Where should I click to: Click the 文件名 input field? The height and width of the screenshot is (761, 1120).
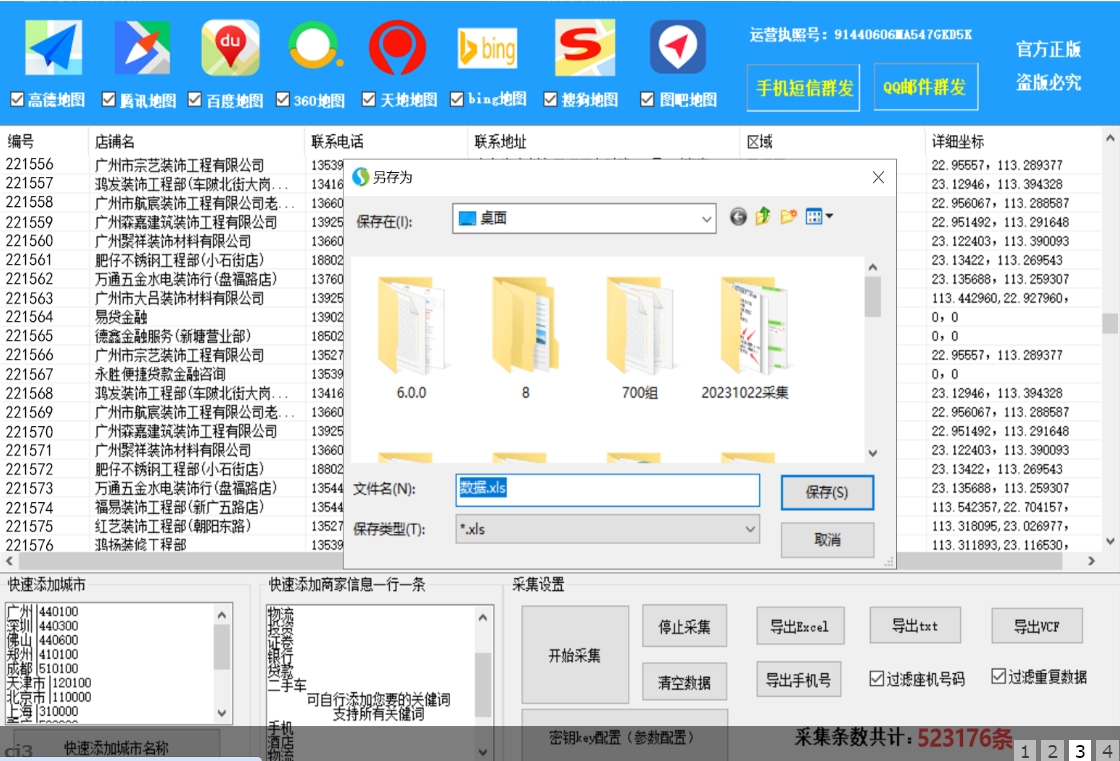(x=608, y=490)
